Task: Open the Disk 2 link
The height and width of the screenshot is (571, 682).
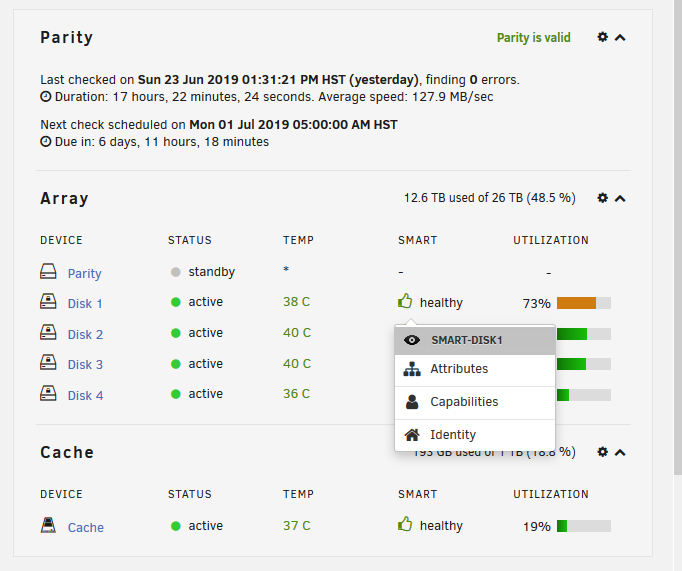Action: [85, 334]
